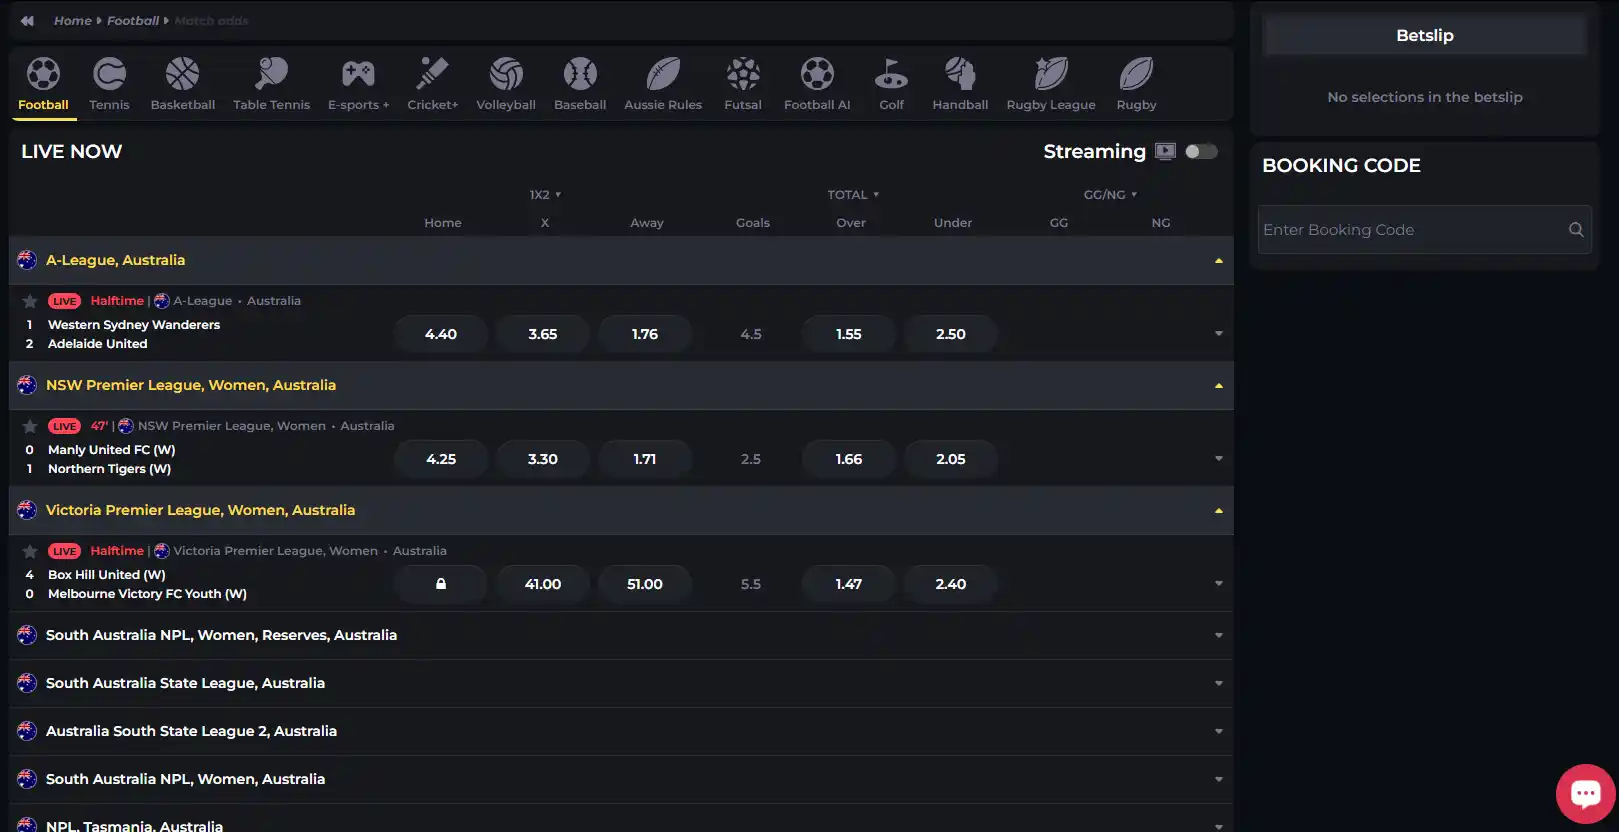This screenshot has height=832, width=1619.
Task: Open the Rugby League category
Action: (1051, 84)
